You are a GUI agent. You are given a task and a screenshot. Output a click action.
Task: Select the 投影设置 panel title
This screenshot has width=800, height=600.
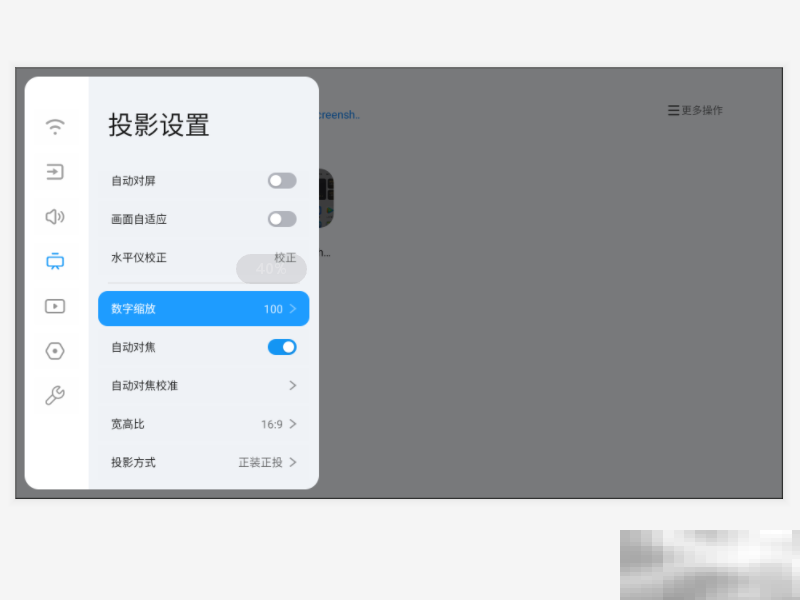[x=158, y=125]
